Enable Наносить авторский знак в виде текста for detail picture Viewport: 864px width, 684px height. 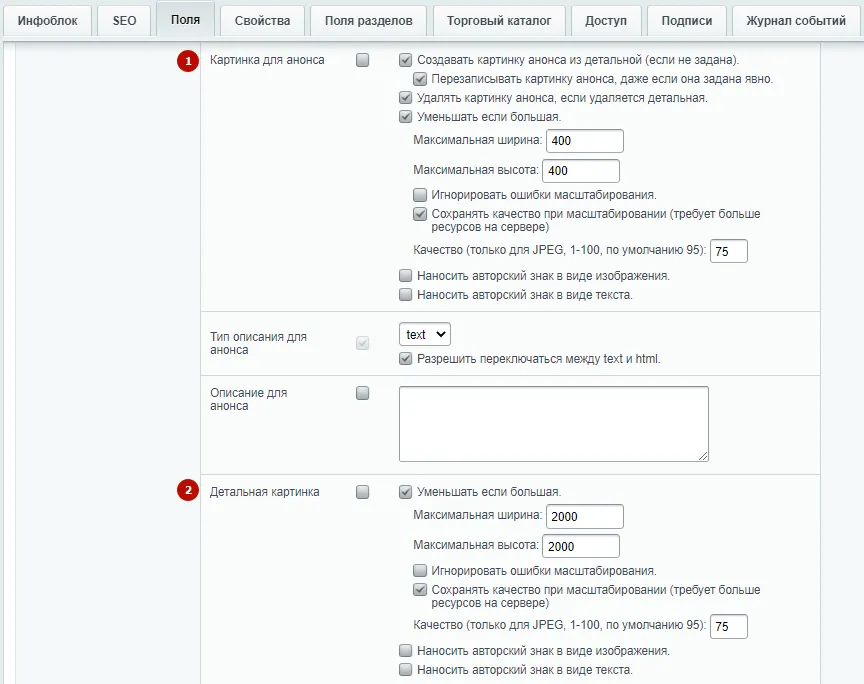[x=406, y=670]
